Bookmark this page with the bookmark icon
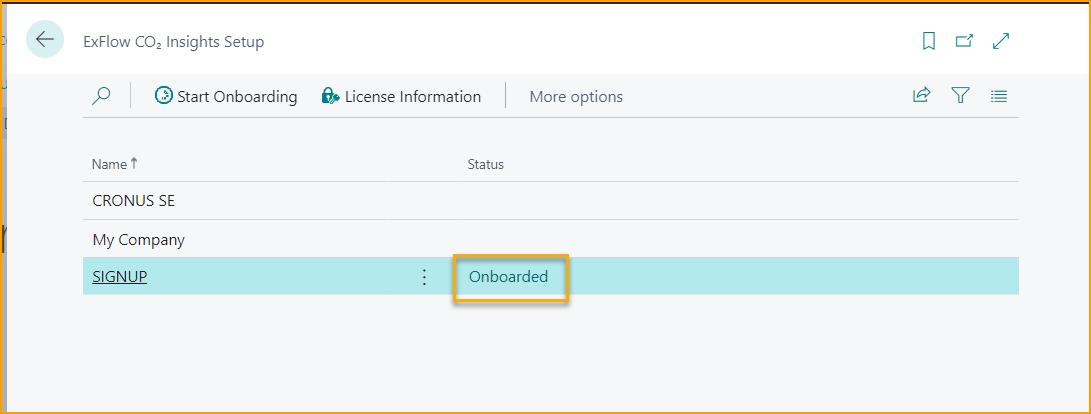Screen dimensions: 1091x414 click(x=928, y=41)
